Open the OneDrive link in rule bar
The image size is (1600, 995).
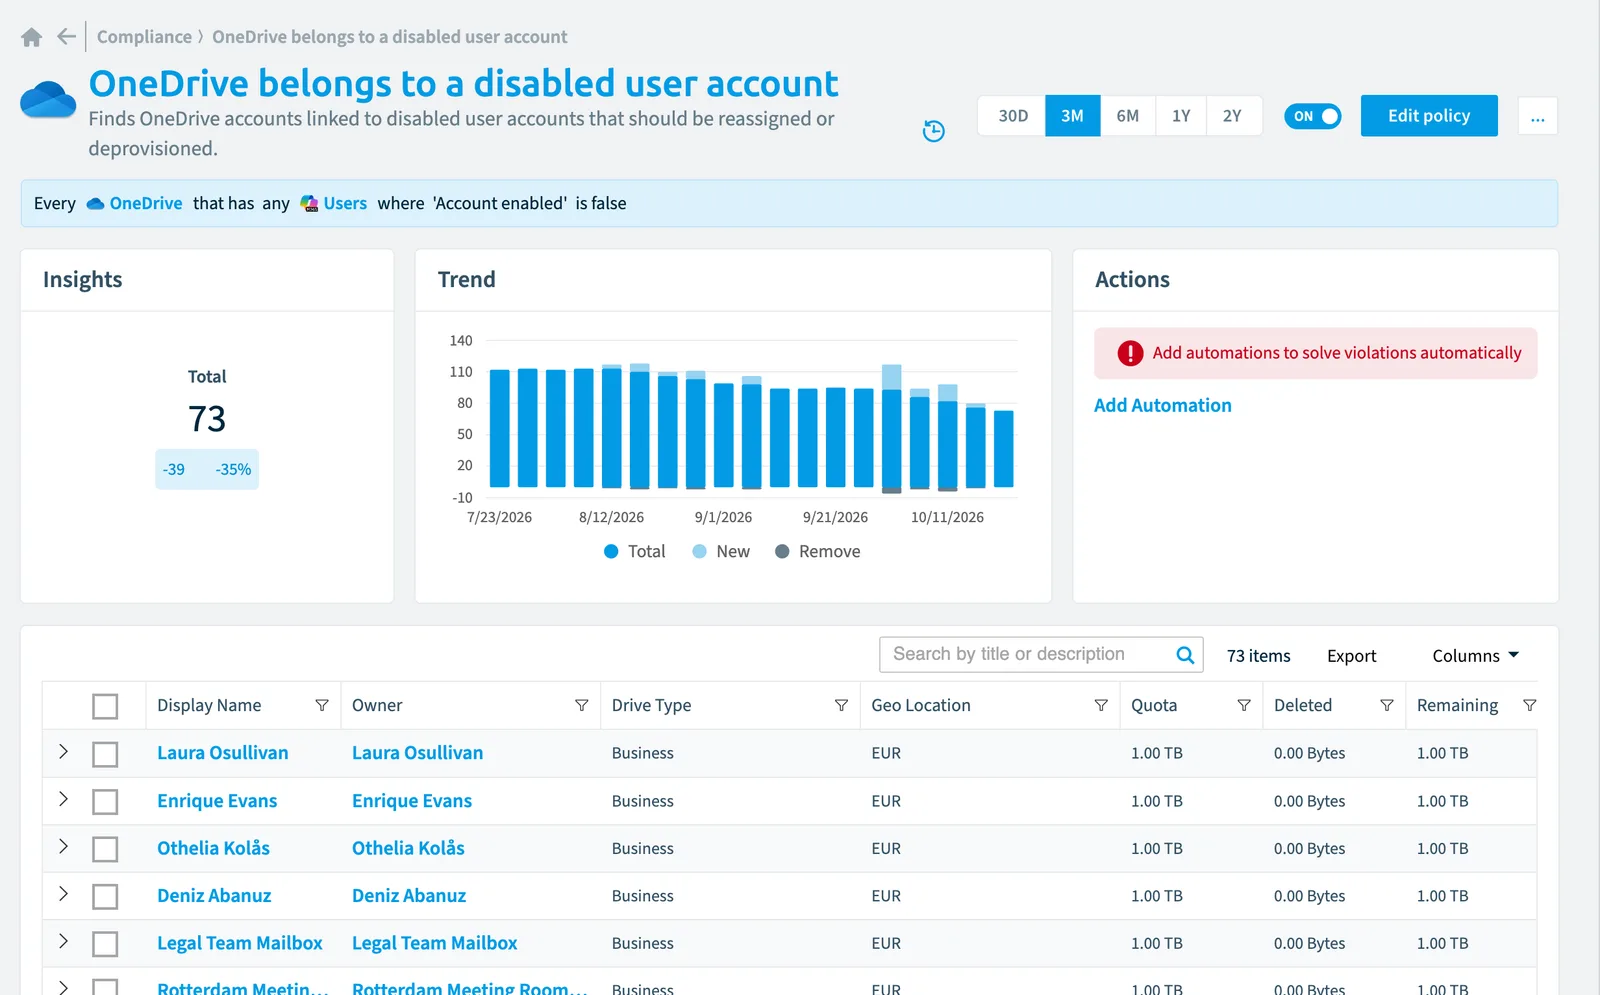tap(146, 204)
